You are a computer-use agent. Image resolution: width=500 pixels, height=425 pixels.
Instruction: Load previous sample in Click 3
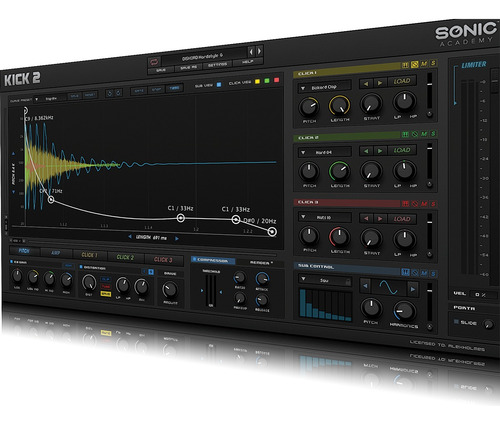pos(366,218)
